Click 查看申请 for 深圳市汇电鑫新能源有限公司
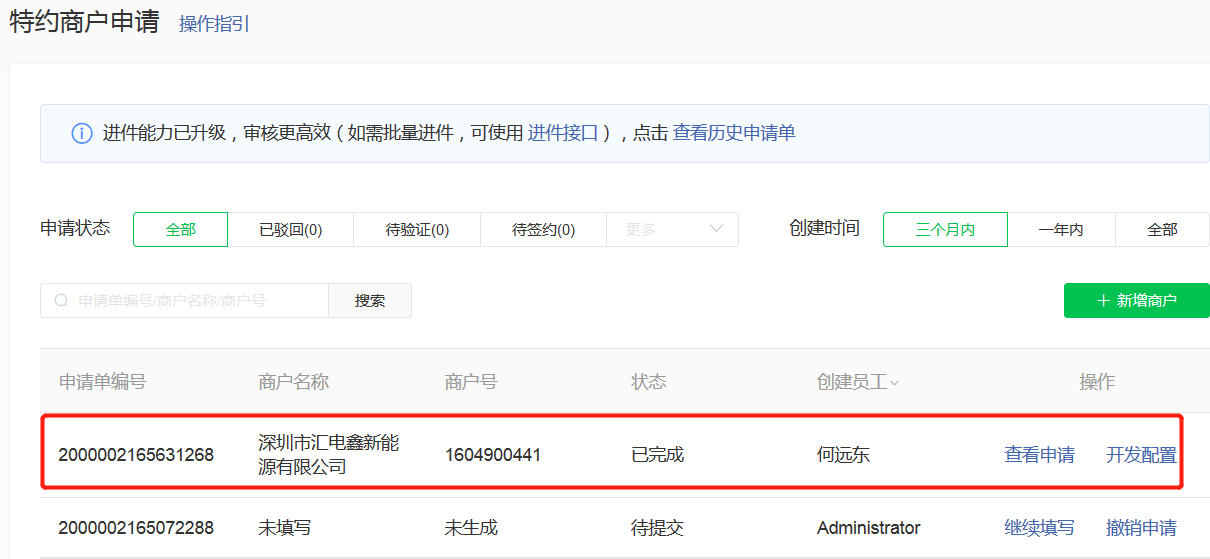Viewport: 1210px width, 559px height. click(1039, 455)
